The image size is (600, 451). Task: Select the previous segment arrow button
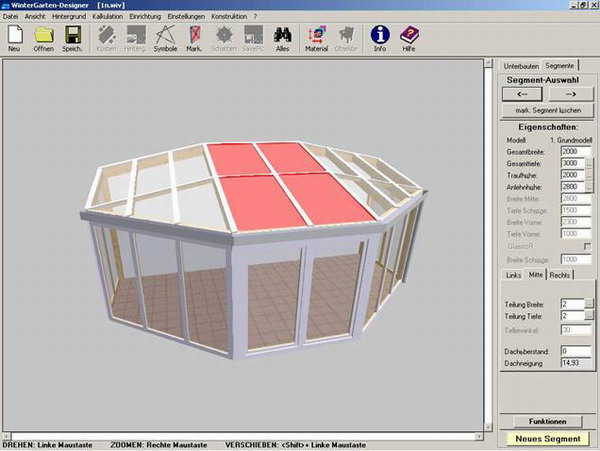[522, 94]
